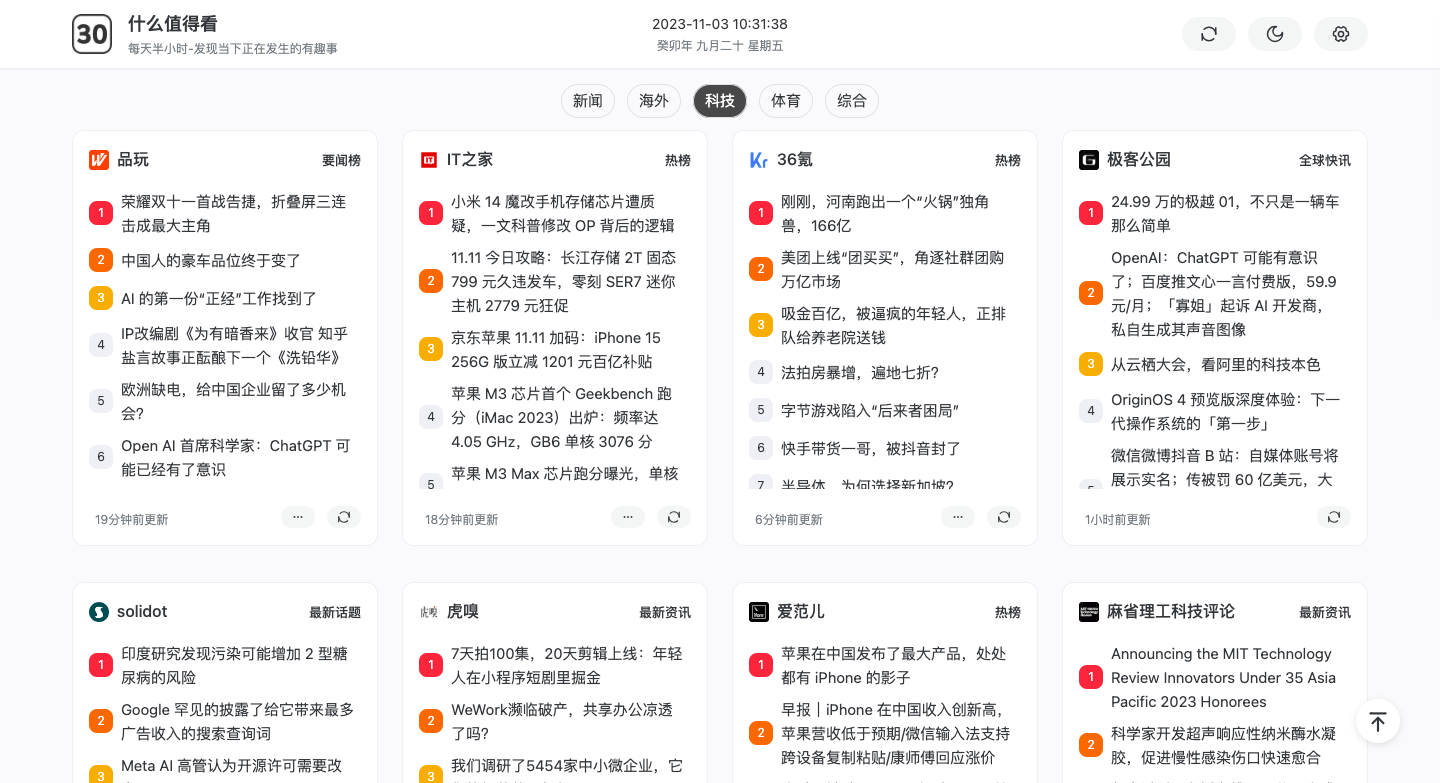Click the solidot source logo icon
Image resolution: width=1440 pixels, height=783 pixels.
point(99,611)
